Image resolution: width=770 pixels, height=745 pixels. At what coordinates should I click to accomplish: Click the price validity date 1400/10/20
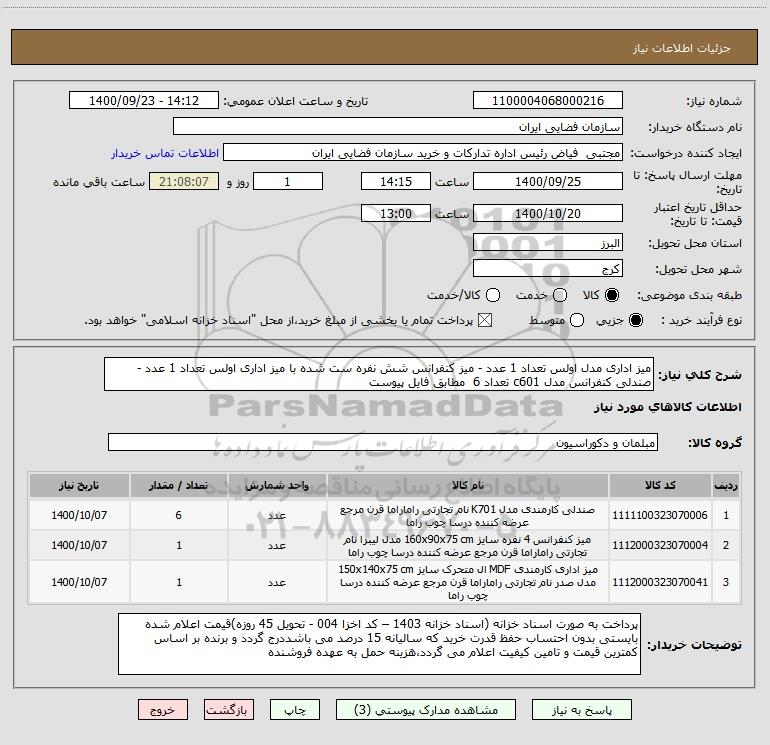coord(548,213)
